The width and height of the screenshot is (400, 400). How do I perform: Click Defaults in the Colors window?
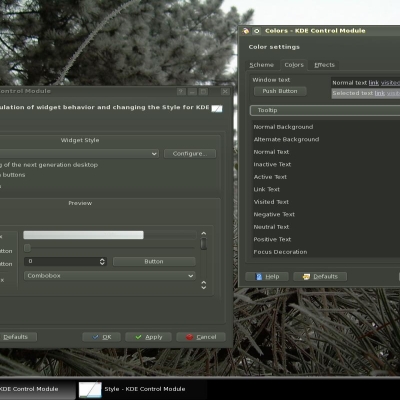tap(320, 277)
